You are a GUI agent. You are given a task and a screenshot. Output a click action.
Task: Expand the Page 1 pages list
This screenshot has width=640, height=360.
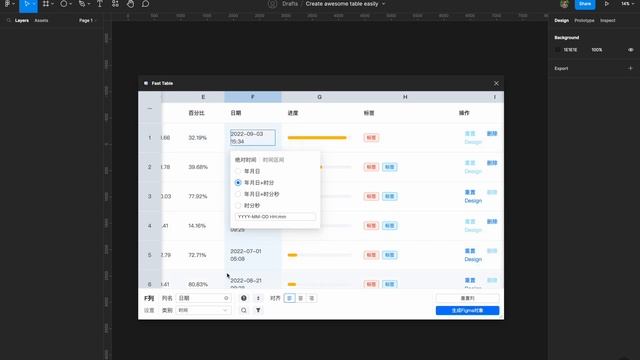coord(87,20)
